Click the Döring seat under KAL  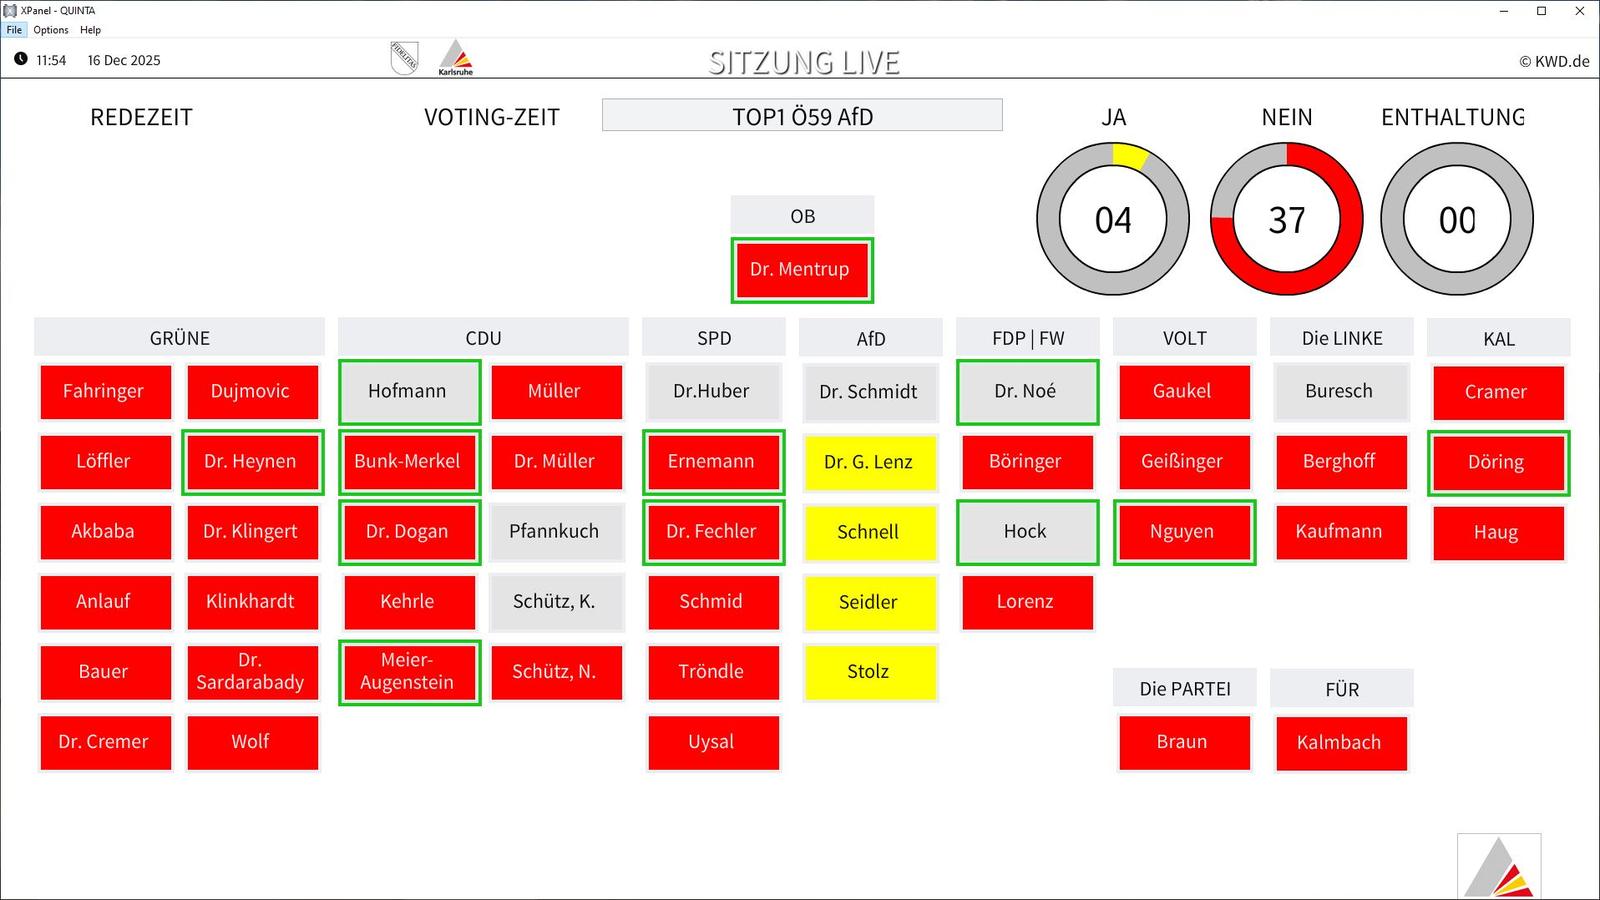tap(1497, 462)
